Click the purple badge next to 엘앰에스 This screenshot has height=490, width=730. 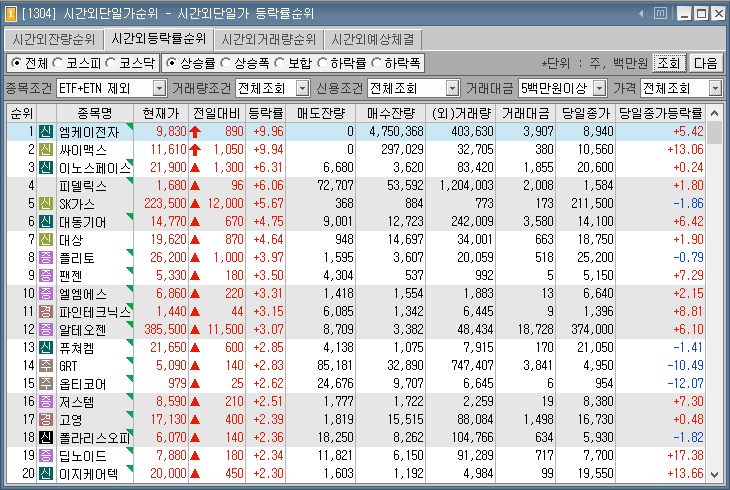[46, 293]
